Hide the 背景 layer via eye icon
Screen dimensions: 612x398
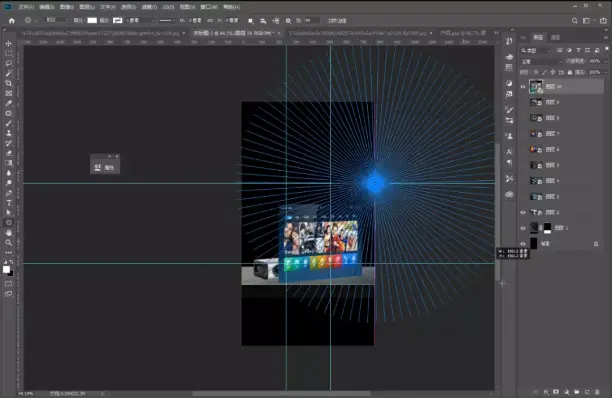tap(523, 243)
